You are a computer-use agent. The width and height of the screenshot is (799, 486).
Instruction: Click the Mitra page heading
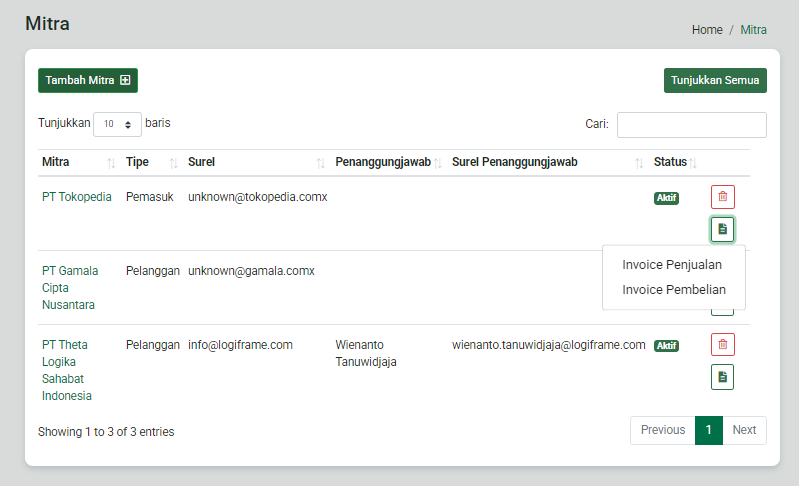[47, 23]
